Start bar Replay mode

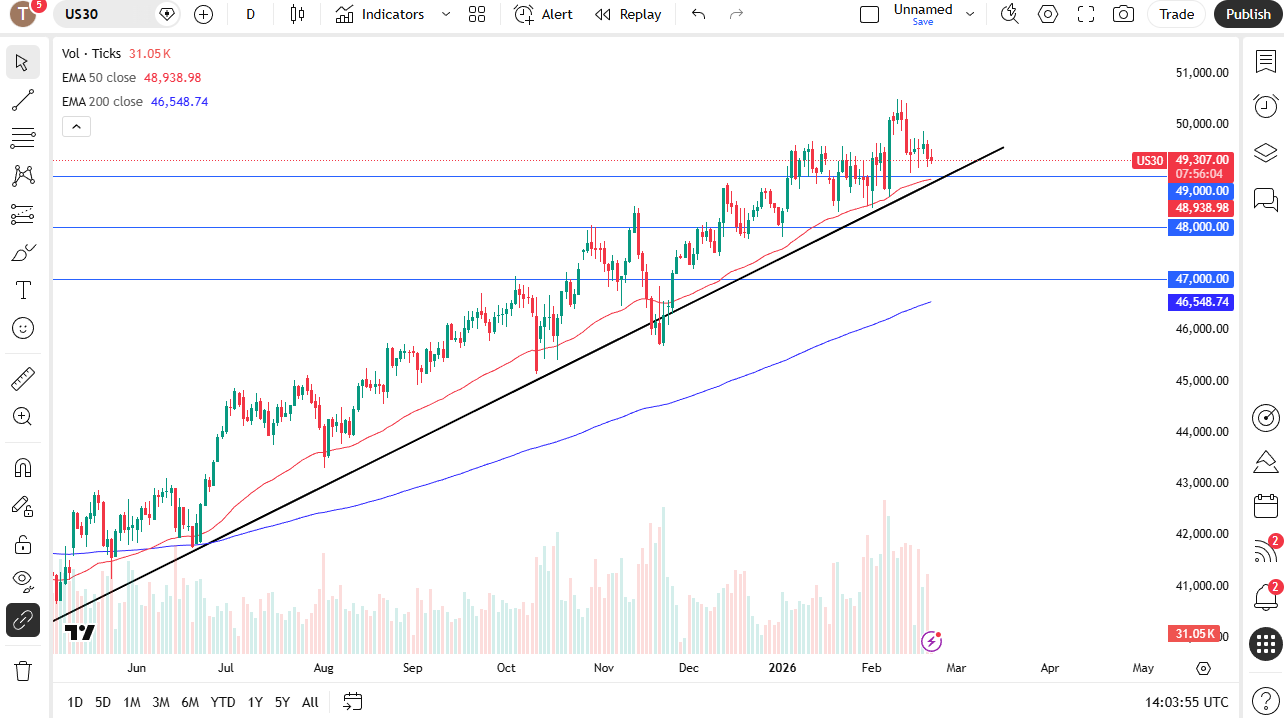tap(628, 14)
